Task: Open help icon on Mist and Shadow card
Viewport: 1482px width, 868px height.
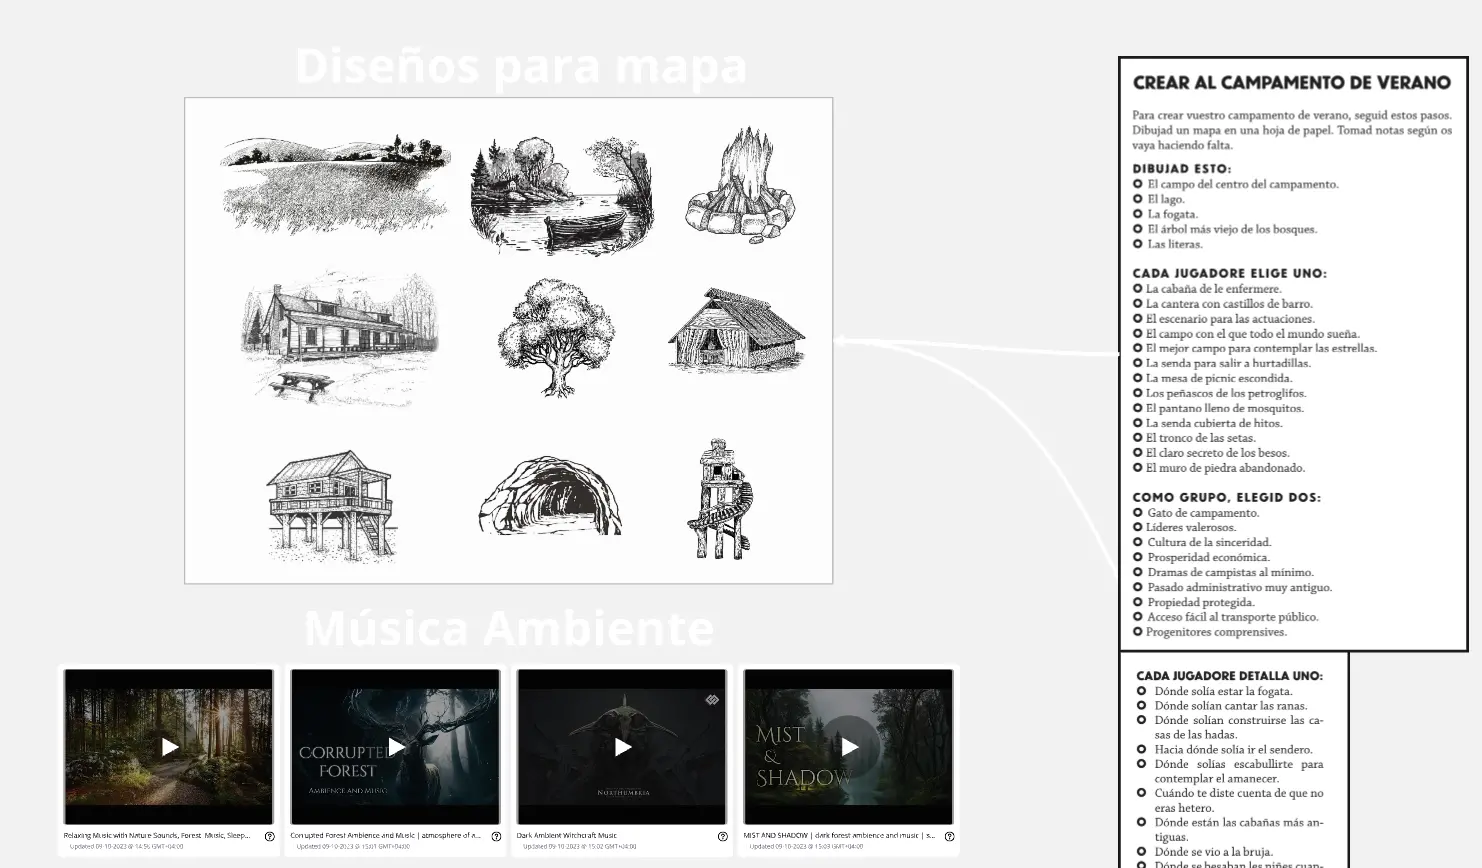Action: click(949, 836)
